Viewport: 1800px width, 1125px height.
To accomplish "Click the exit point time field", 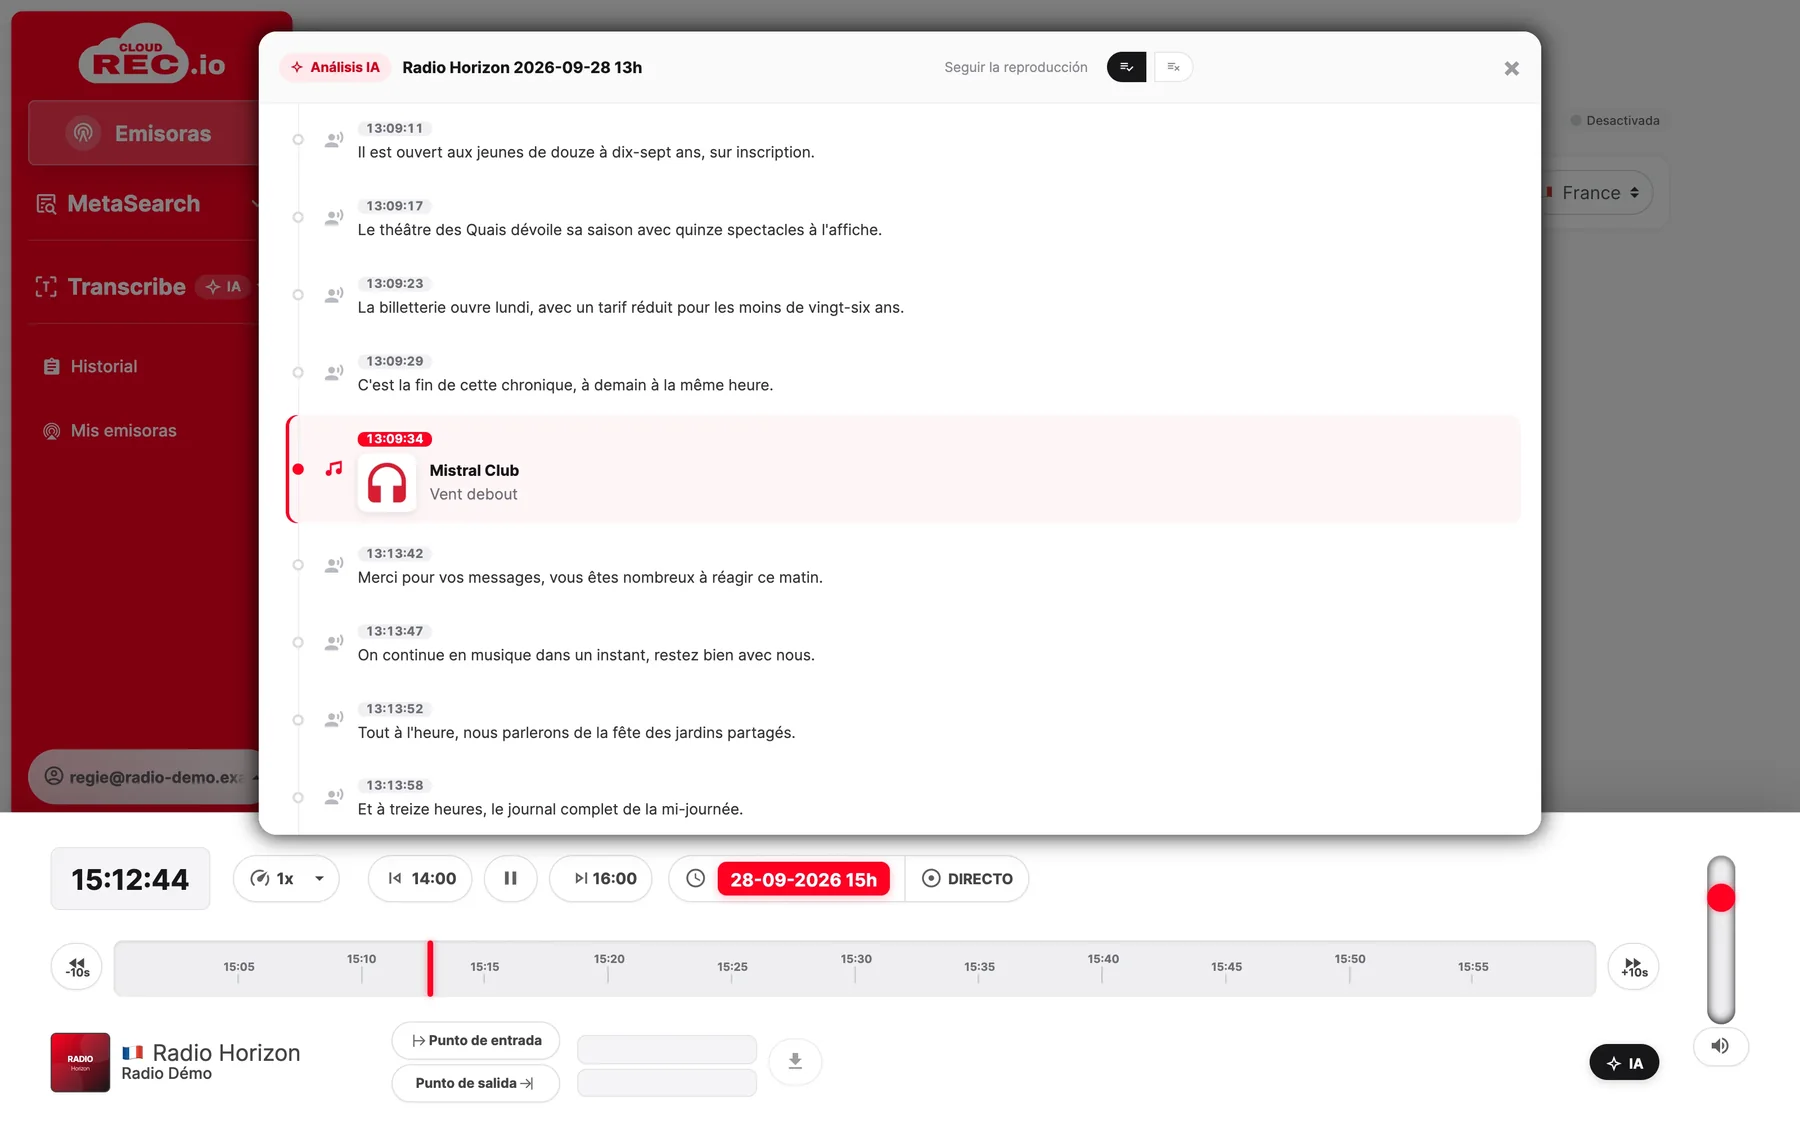I will [x=667, y=1083].
